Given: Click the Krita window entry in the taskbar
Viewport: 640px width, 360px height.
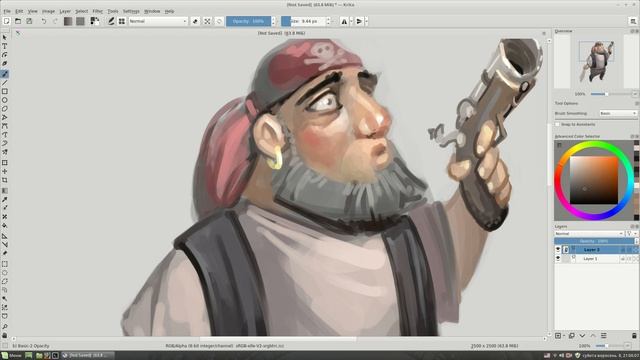Looking at the screenshot, I should coord(87,356).
